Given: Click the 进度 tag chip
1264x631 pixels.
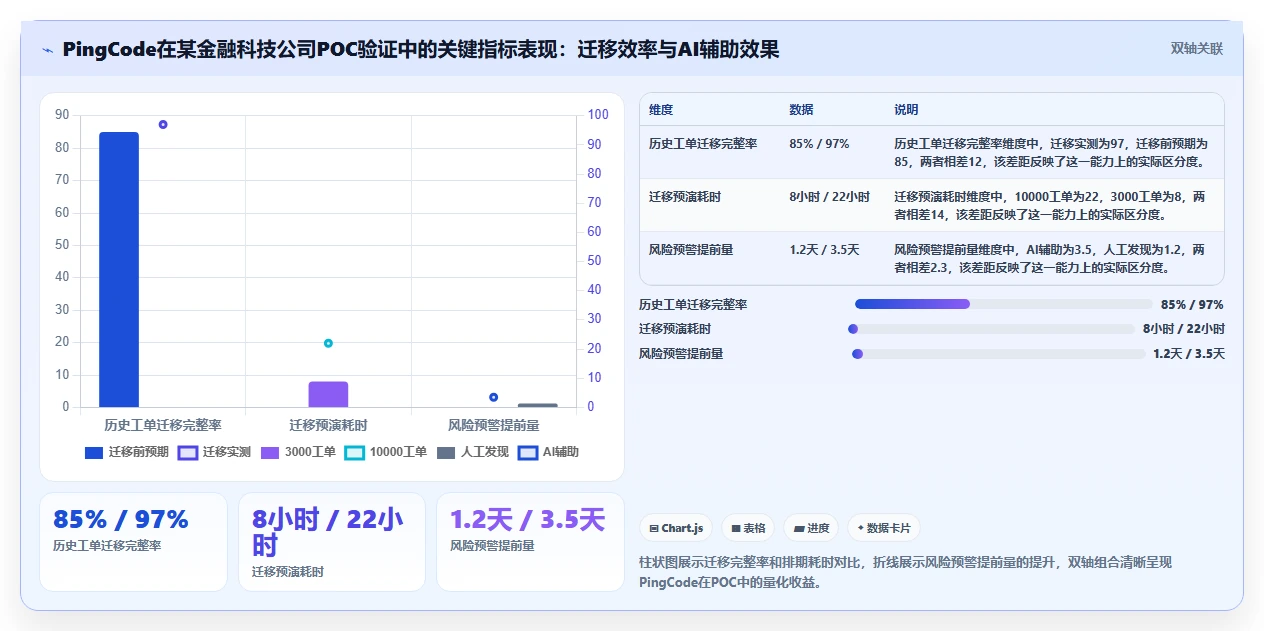Looking at the screenshot, I should (x=811, y=528).
